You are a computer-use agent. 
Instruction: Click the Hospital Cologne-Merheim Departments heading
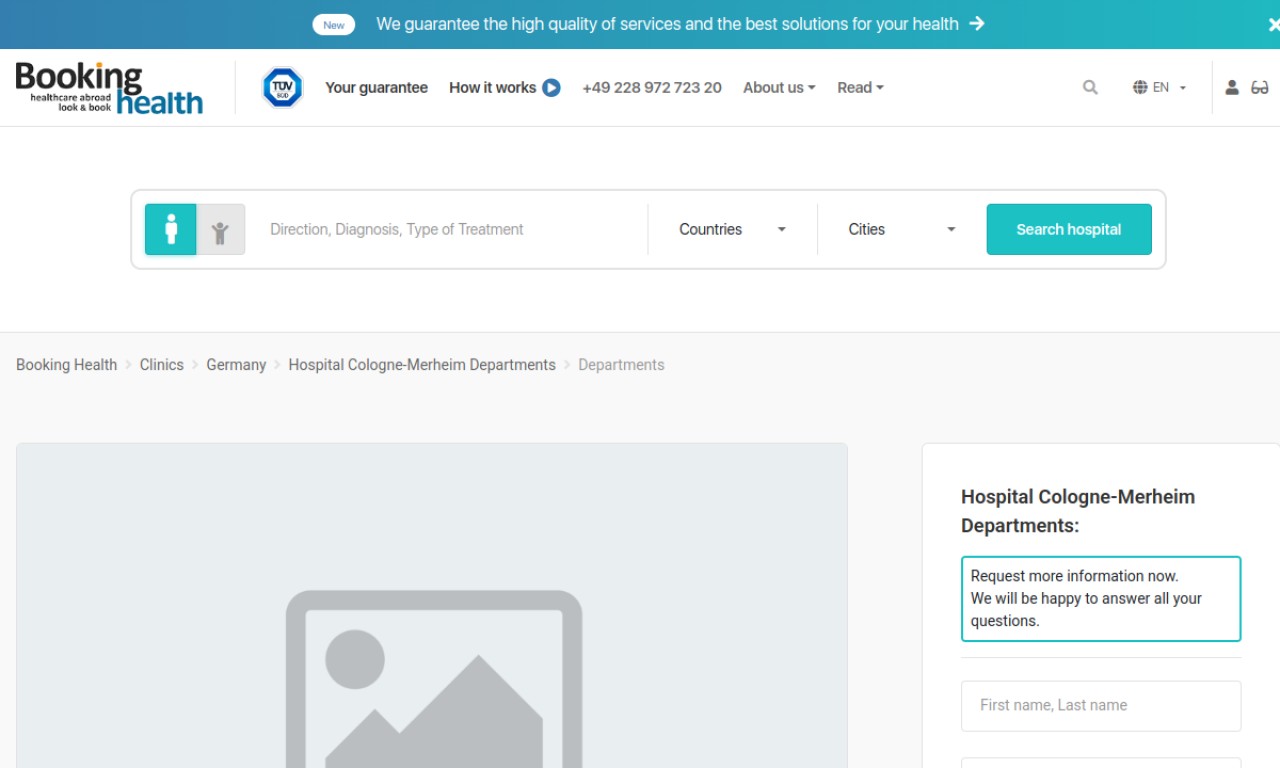coord(1078,511)
